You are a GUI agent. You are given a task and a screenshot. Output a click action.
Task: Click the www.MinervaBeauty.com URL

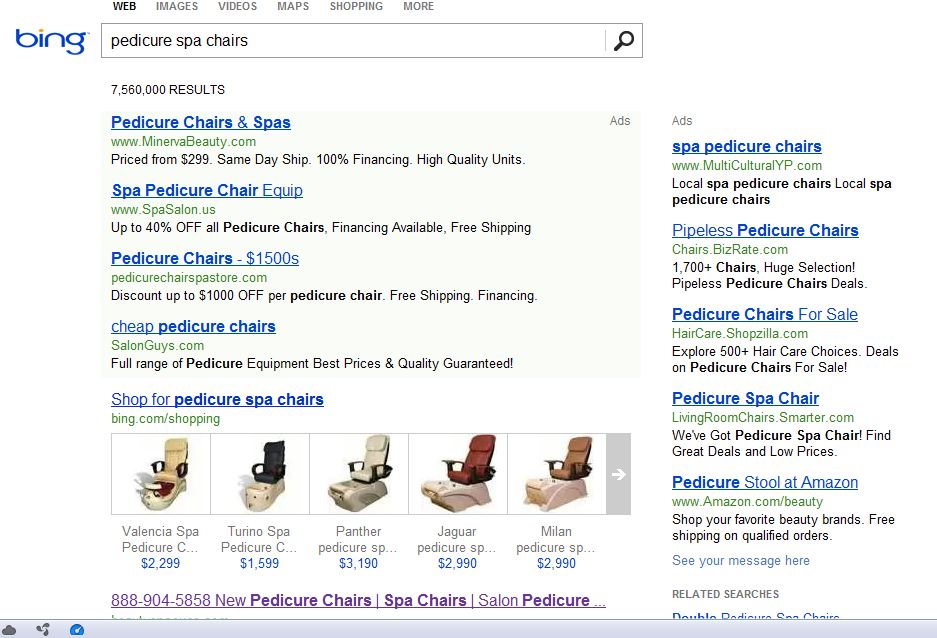pyautogui.click(x=183, y=142)
